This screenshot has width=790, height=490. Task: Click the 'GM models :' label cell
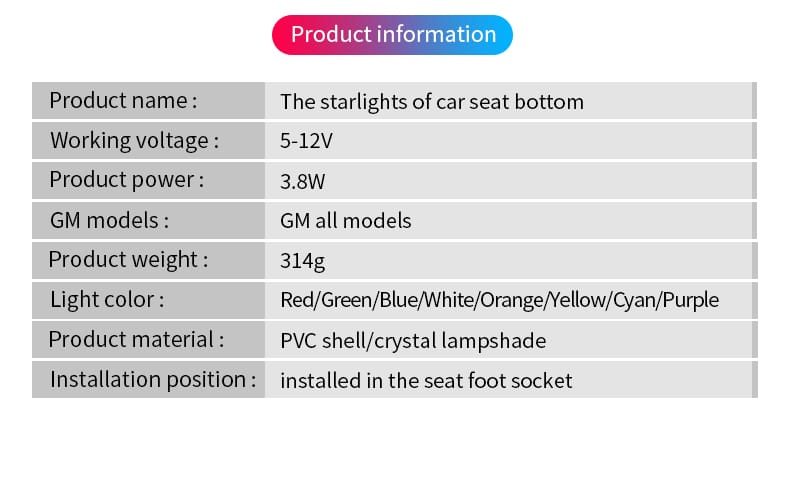[x=109, y=220]
